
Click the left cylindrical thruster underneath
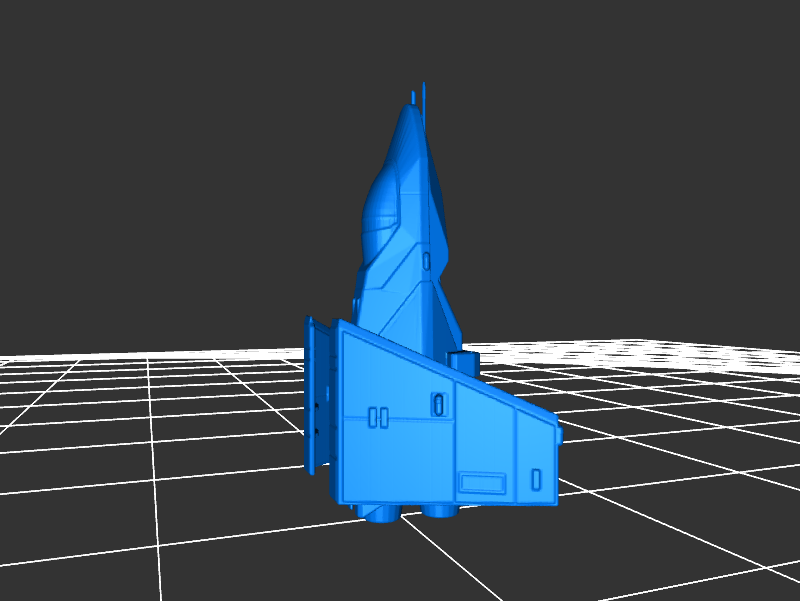[x=381, y=514]
